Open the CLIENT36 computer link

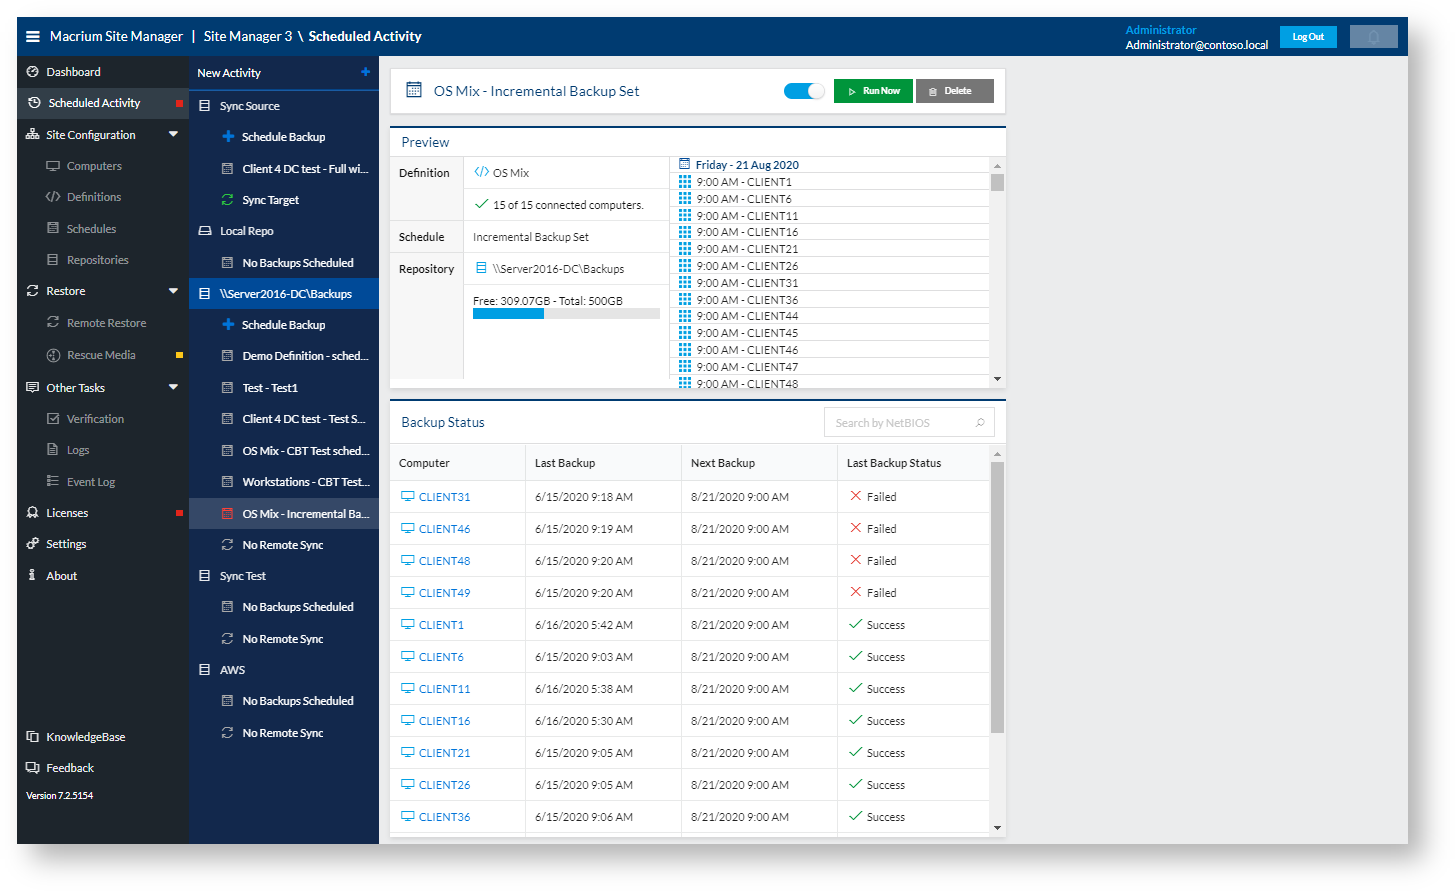(x=444, y=817)
